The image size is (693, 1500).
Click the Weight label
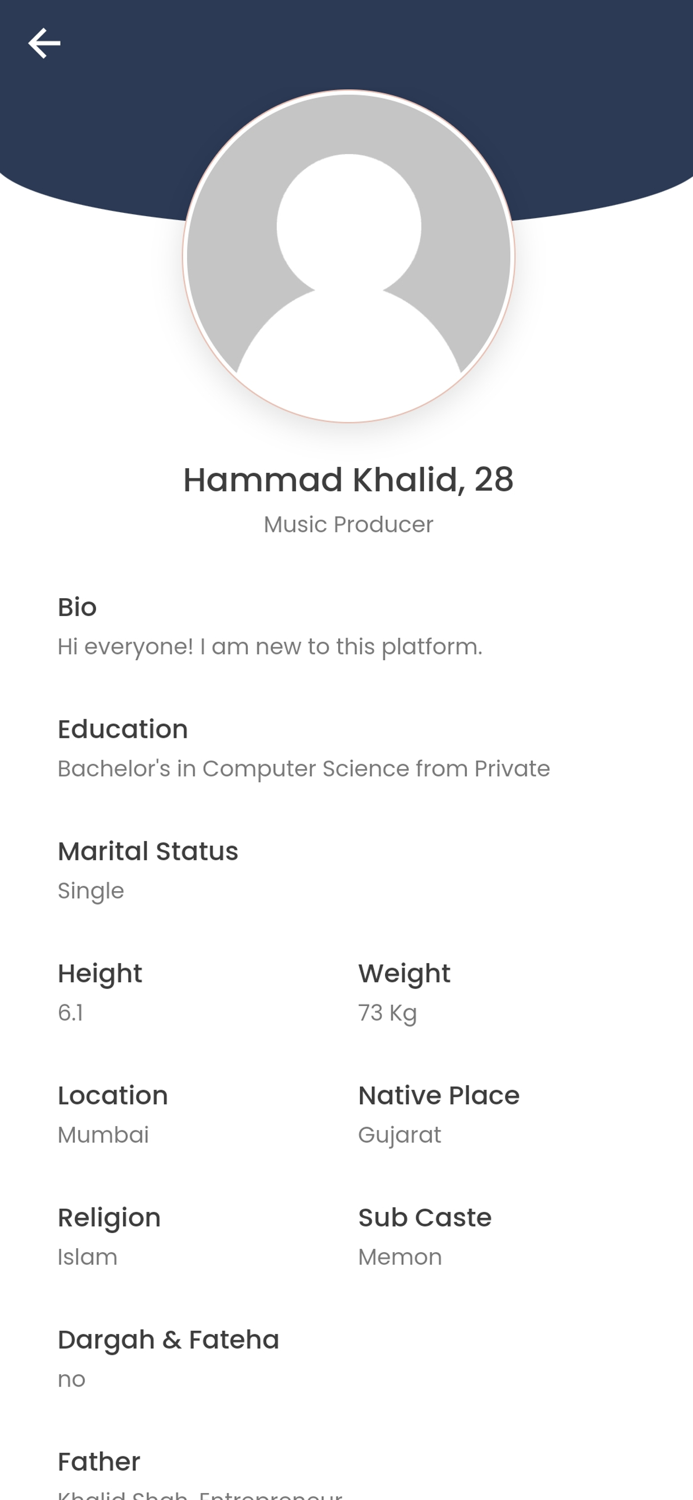405,973
